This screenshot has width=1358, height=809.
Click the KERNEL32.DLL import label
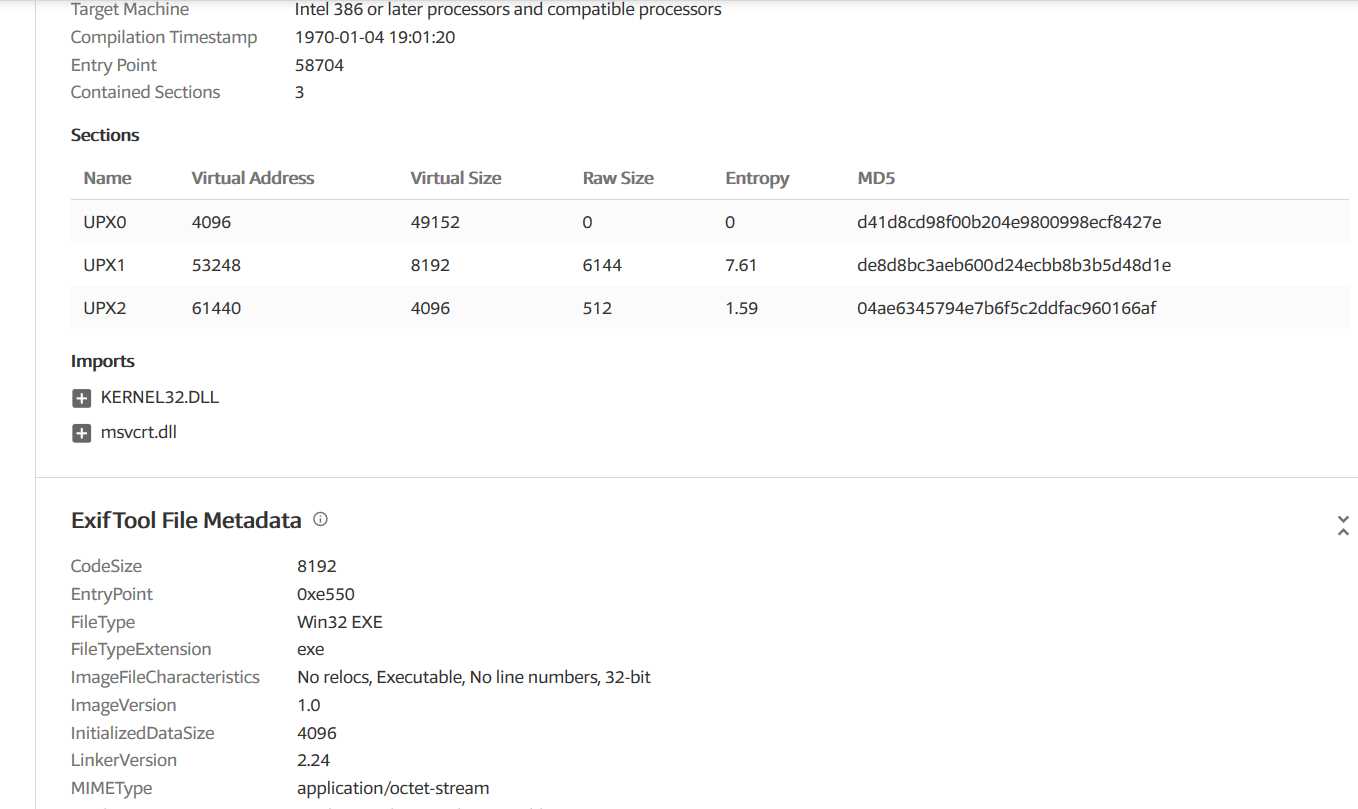[160, 397]
